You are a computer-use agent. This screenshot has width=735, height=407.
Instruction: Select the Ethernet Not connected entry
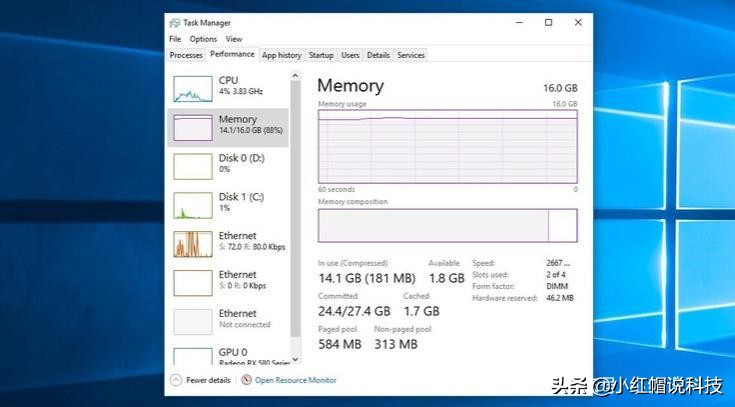[238, 319]
